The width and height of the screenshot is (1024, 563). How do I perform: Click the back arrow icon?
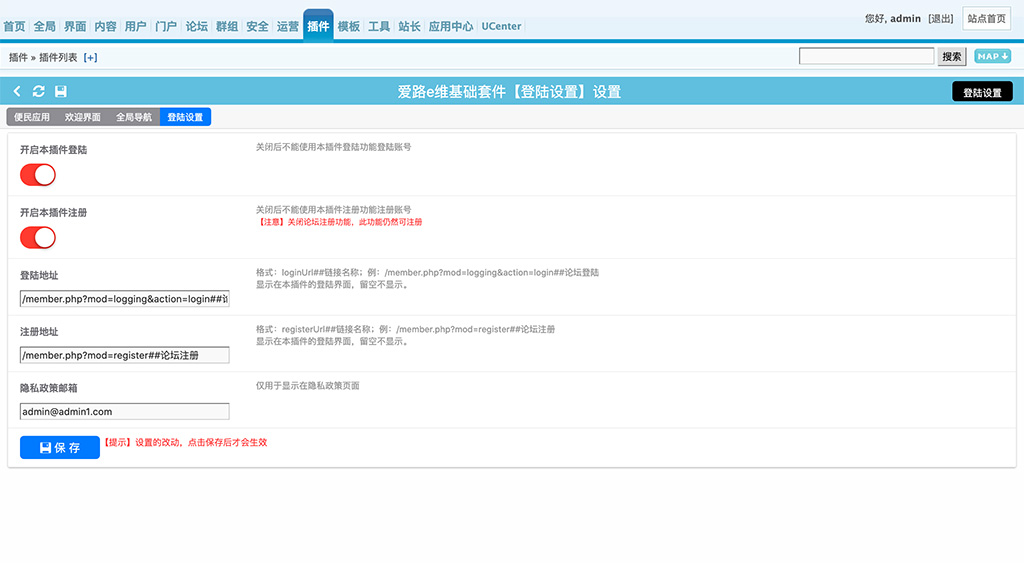point(17,92)
